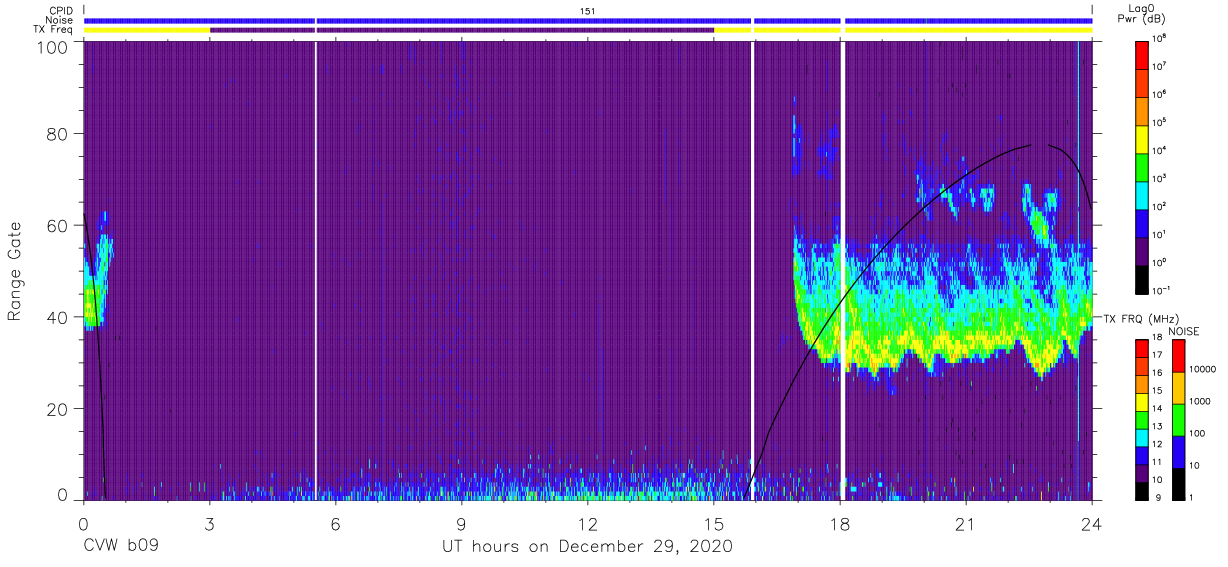Click the x-axis hour tick label '21'

pos(966,523)
